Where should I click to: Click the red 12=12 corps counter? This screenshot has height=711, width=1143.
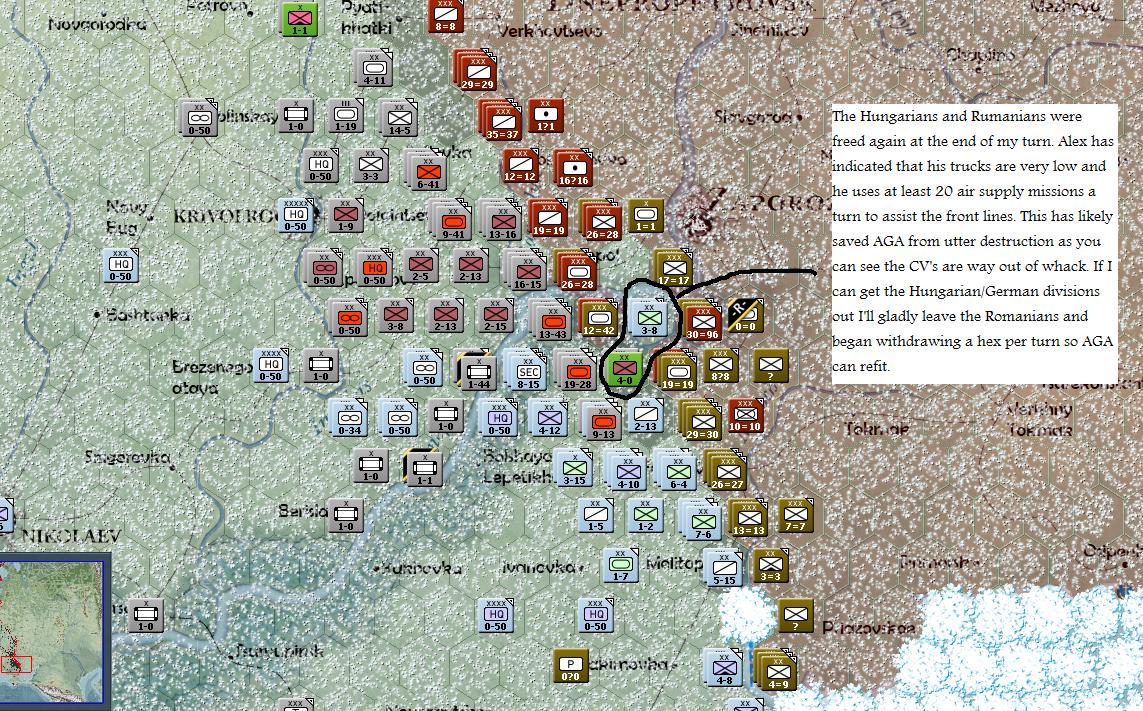click(x=520, y=166)
